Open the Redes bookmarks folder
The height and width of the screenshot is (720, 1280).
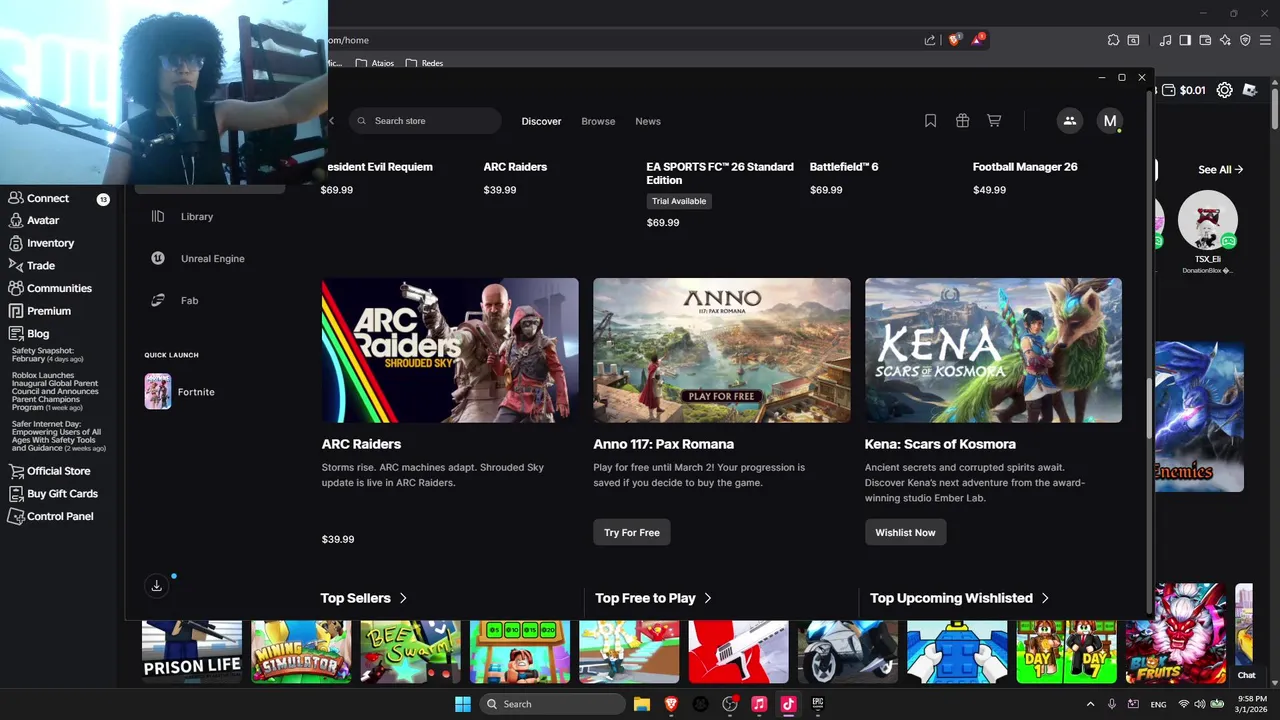coord(425,63)
